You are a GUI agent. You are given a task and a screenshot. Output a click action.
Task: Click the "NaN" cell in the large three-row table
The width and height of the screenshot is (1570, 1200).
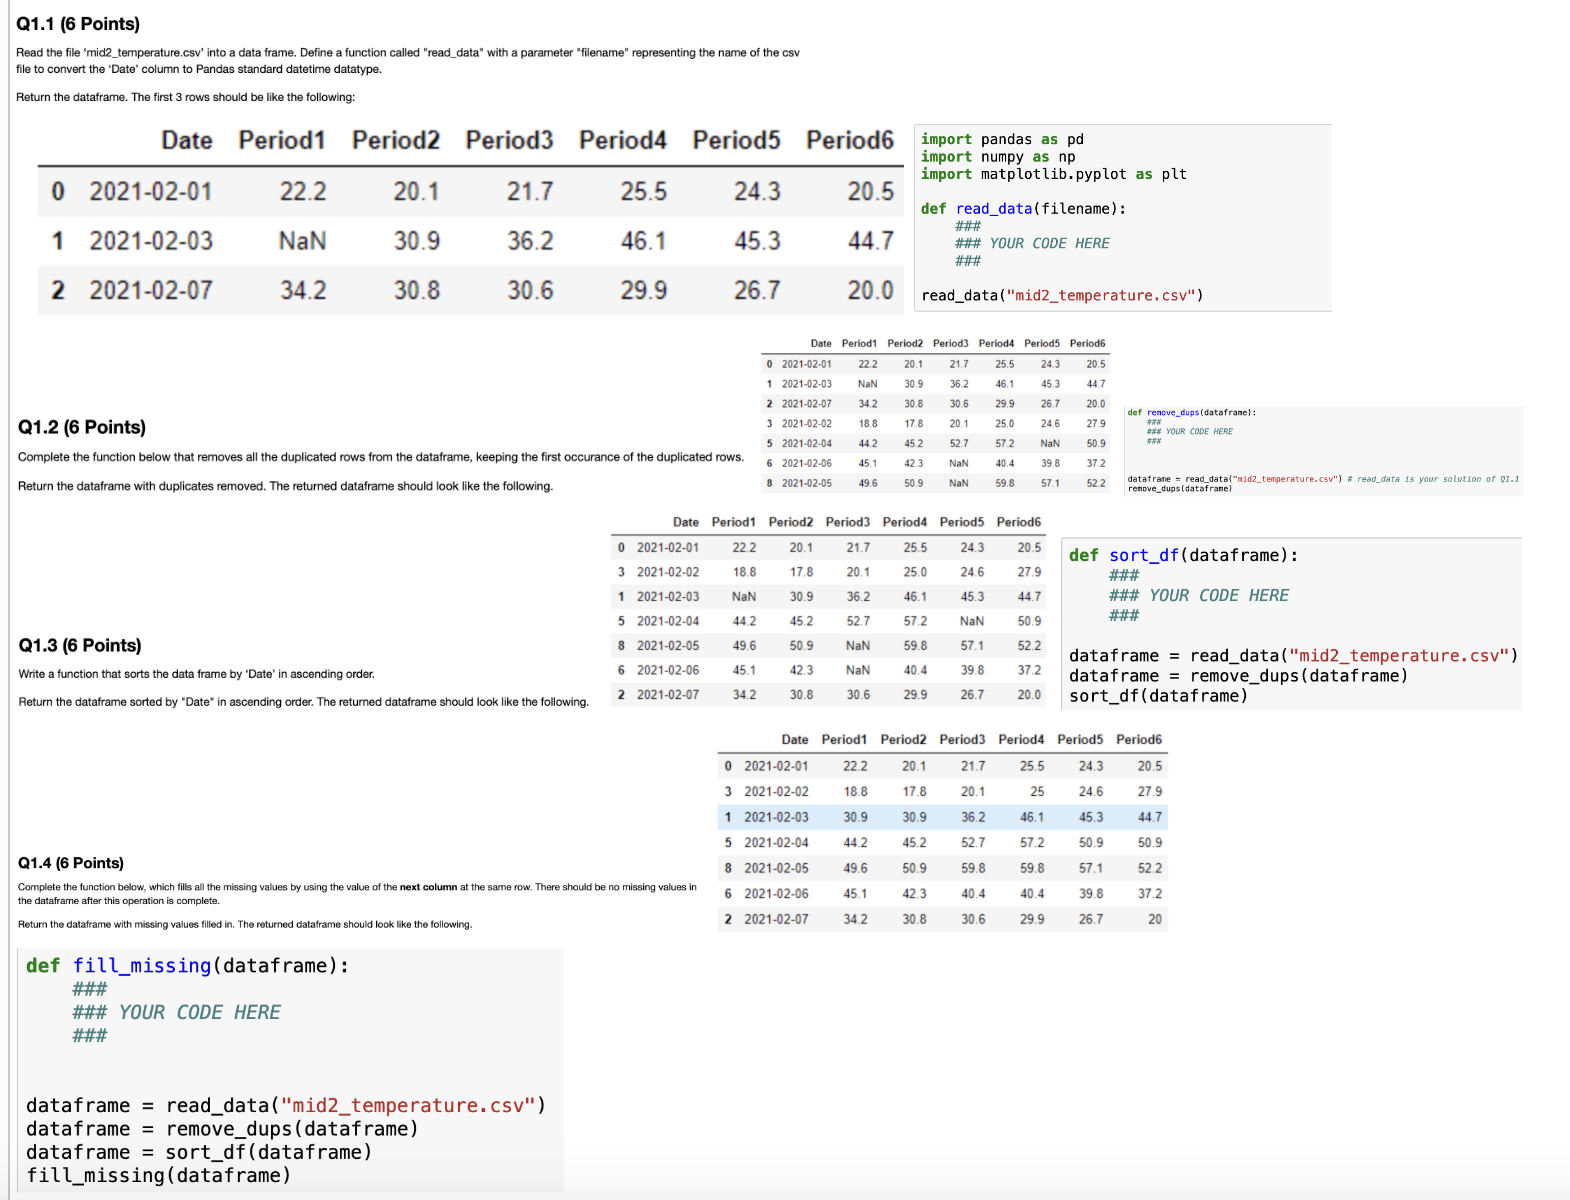(302, 241)
